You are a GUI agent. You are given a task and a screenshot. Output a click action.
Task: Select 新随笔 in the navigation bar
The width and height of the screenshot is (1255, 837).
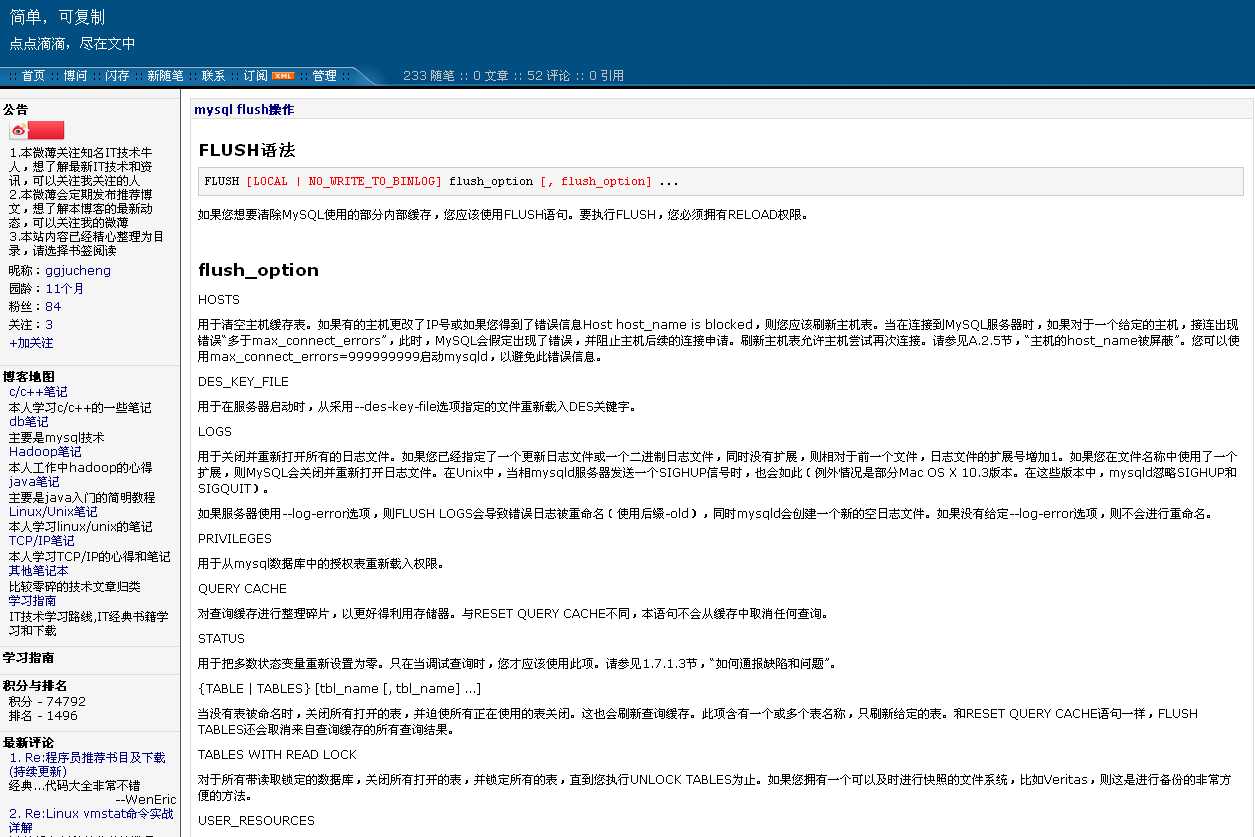click(165, 76)
